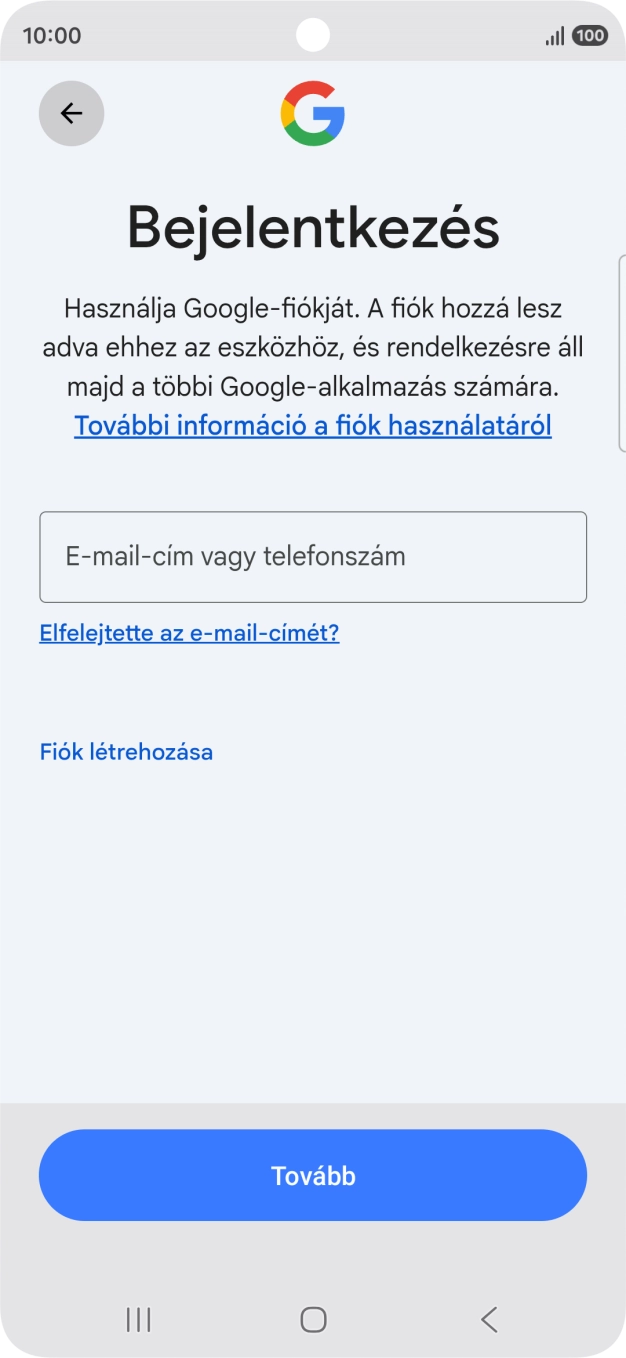Tap the circular back button background
Image resolution: width=626 pixels, height=1358 pixels.
(71, 113)
